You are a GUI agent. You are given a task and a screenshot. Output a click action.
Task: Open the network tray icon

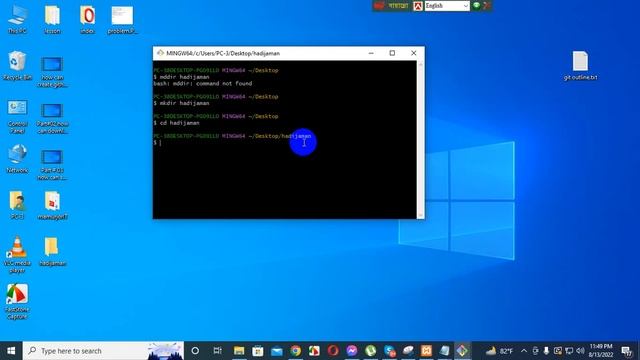pos(569,351)
